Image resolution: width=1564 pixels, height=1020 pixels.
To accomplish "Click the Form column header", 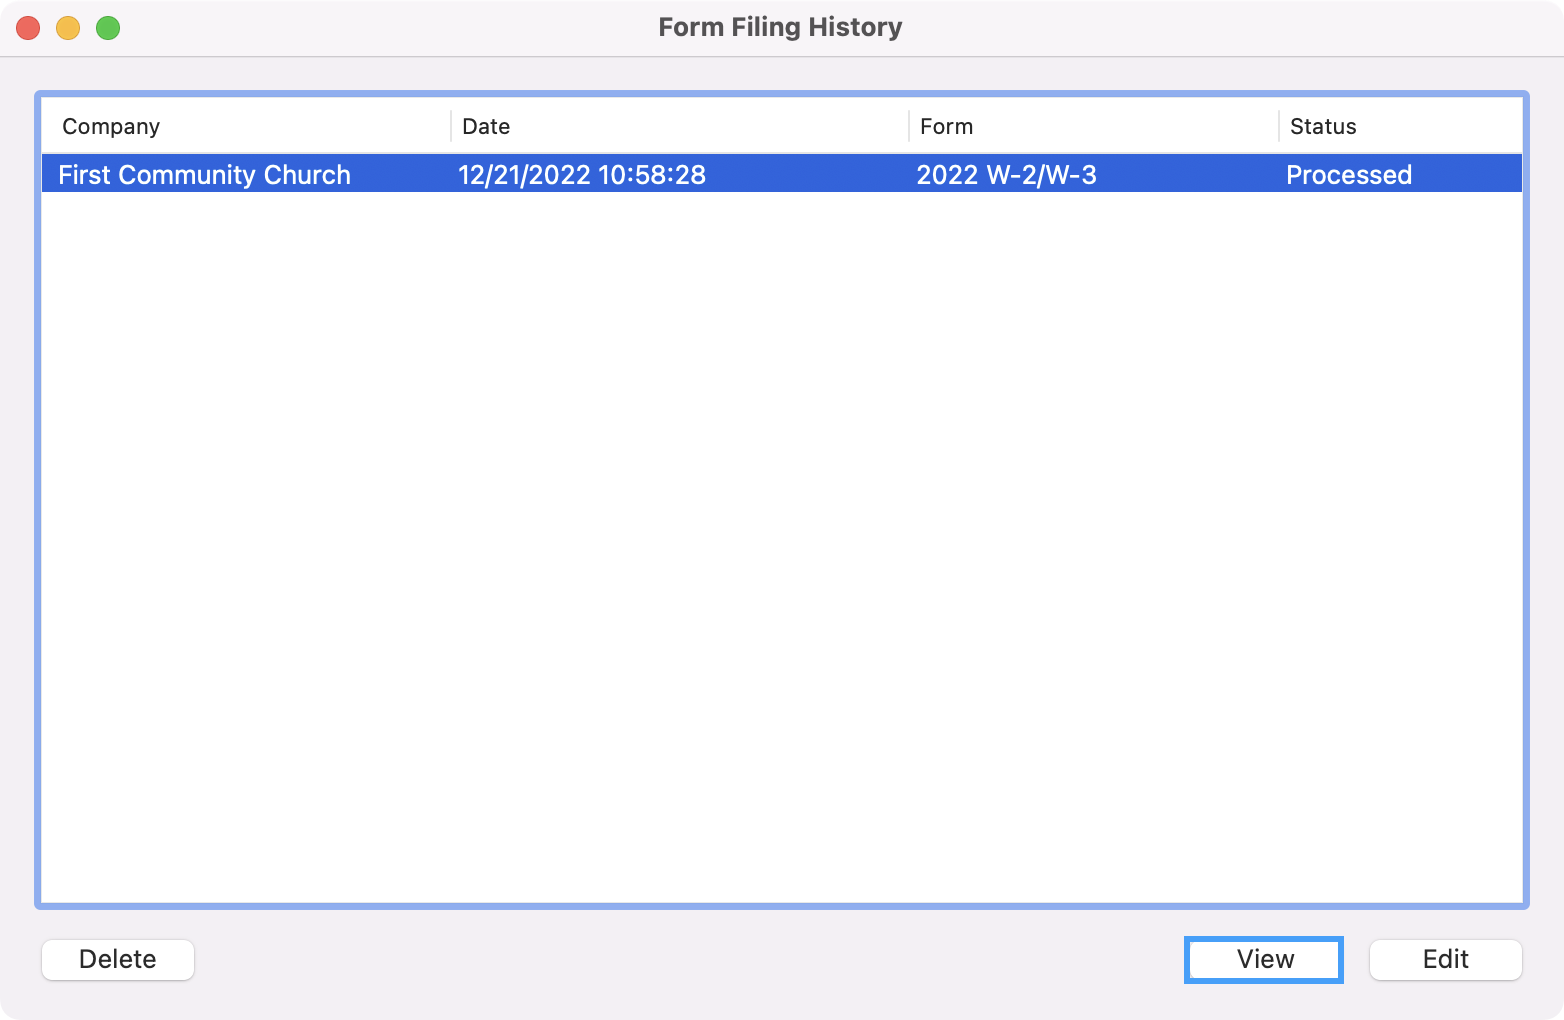I will tap(946, 126).
